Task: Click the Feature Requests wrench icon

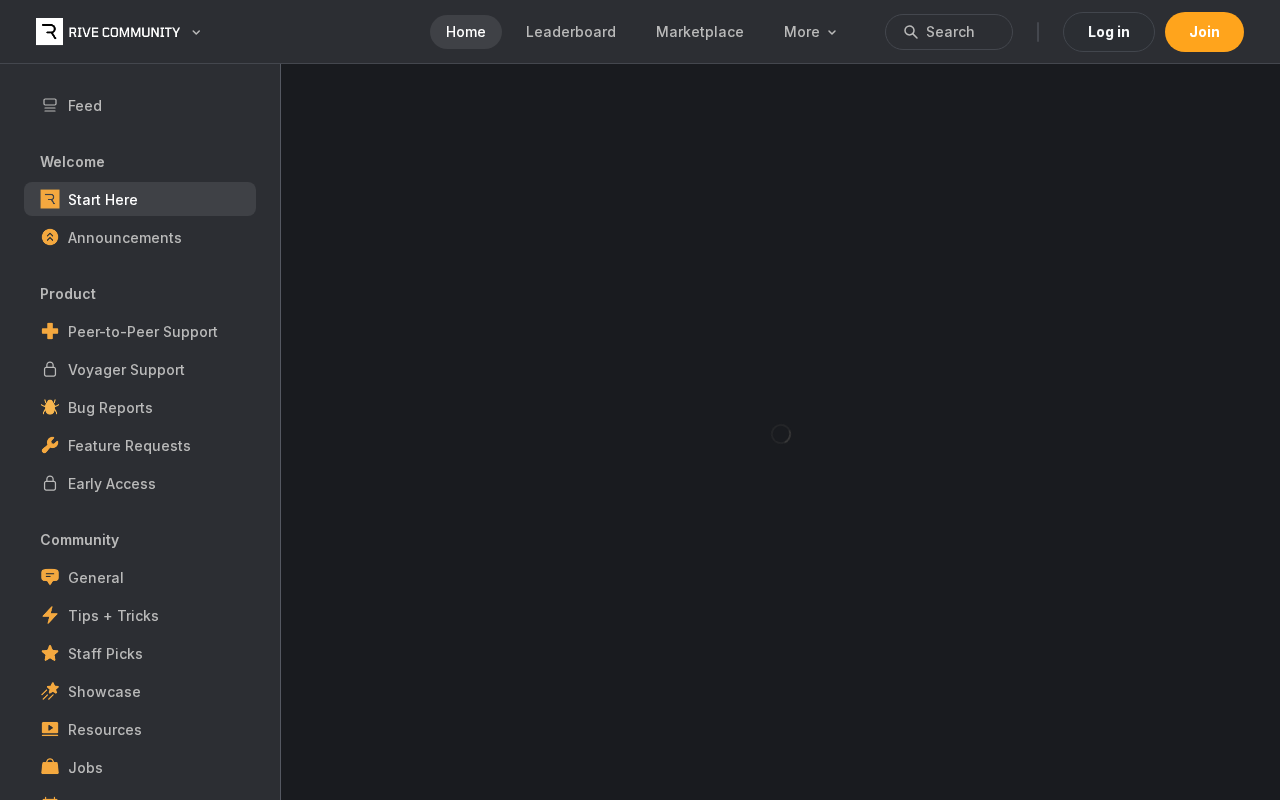Action: pyautogui.click(x=50, y=445)
